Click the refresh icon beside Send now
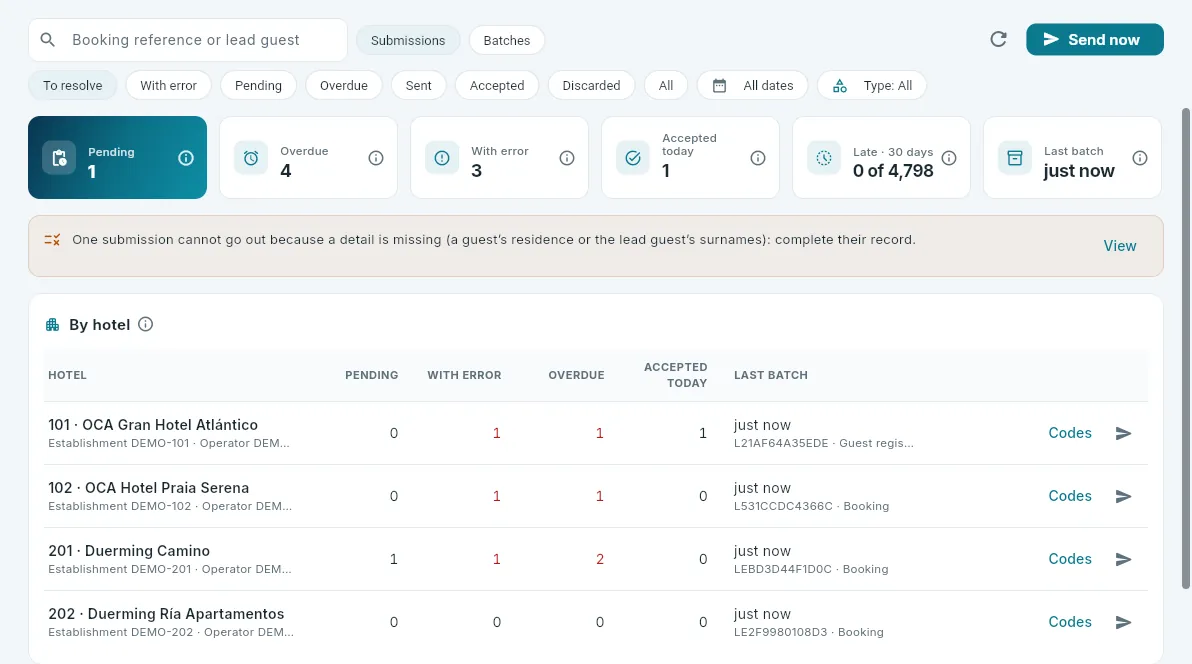 click(x=998, y=40)
